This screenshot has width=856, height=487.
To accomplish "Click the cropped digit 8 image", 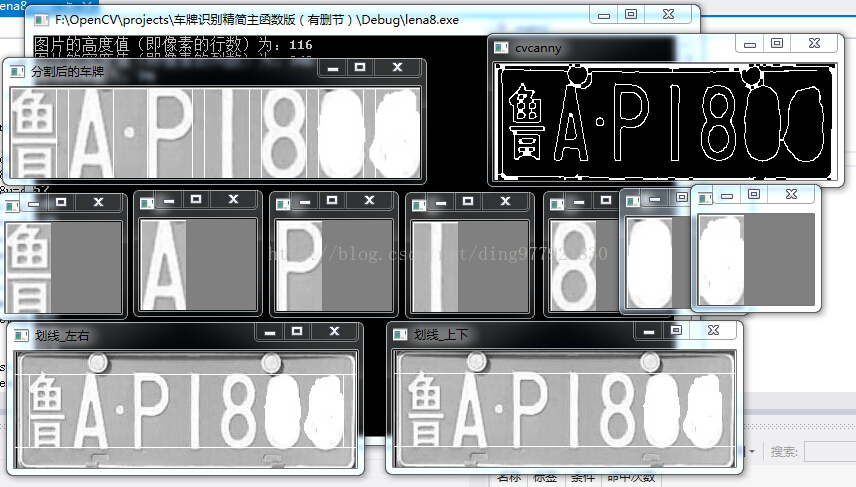I will 573,266.
